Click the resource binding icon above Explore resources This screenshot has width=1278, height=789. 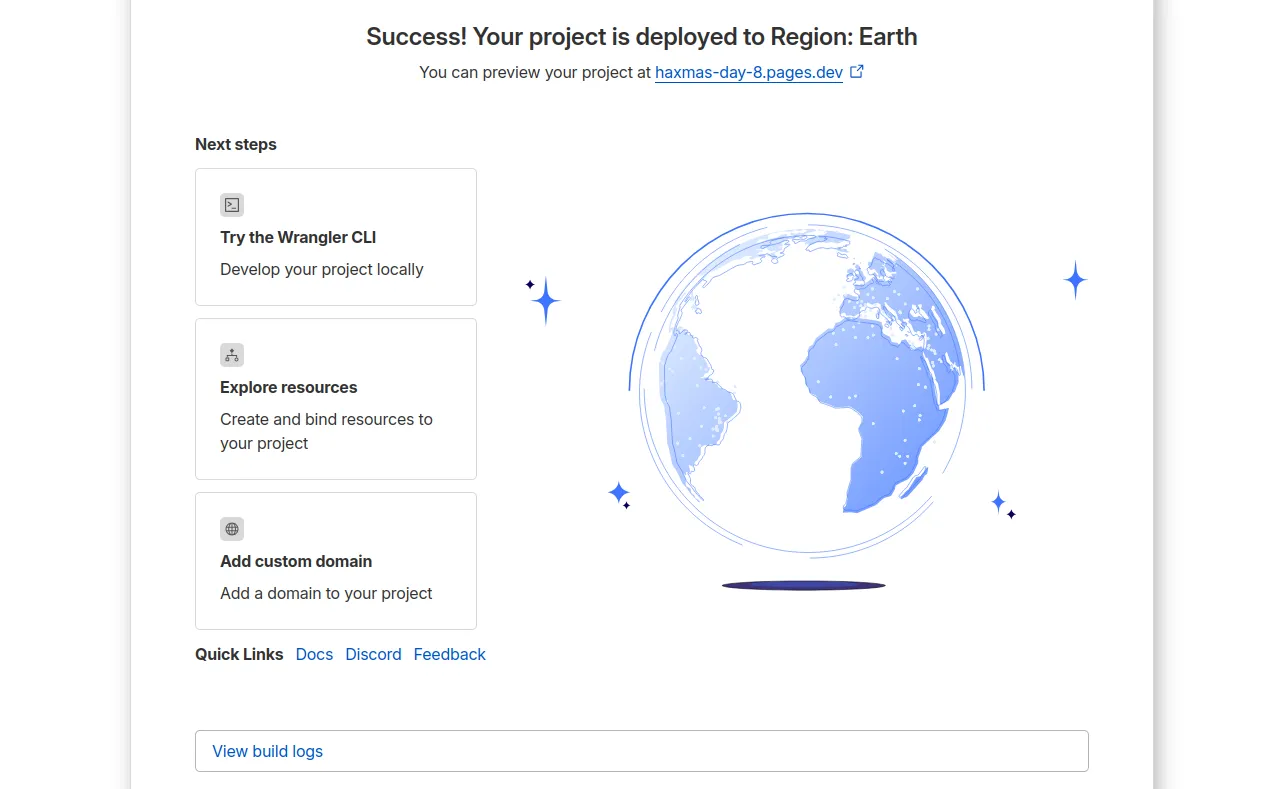pos(231,354)
